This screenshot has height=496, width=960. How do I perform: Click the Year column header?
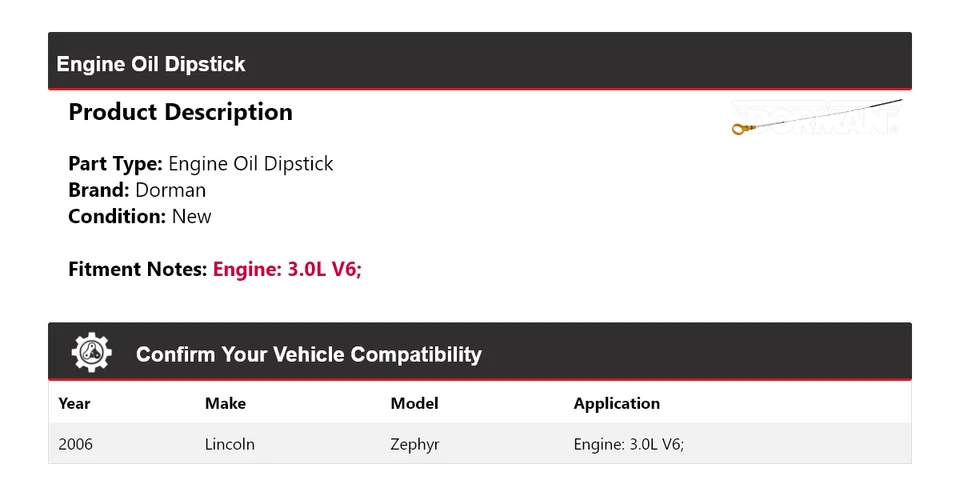[x=74, y=403]
